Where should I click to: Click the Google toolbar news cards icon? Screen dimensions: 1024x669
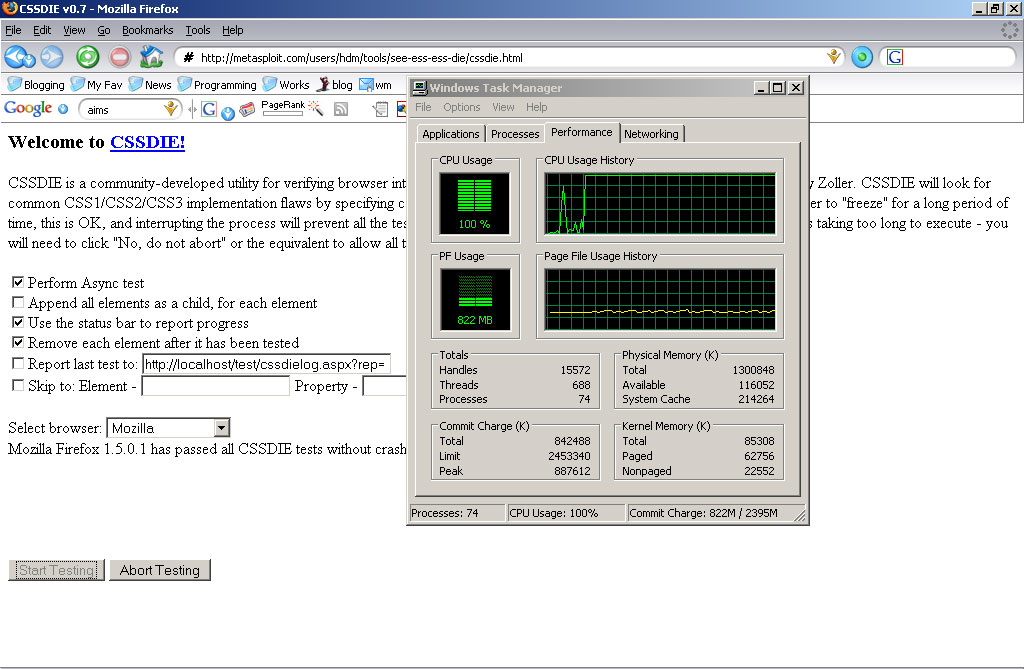247,109
